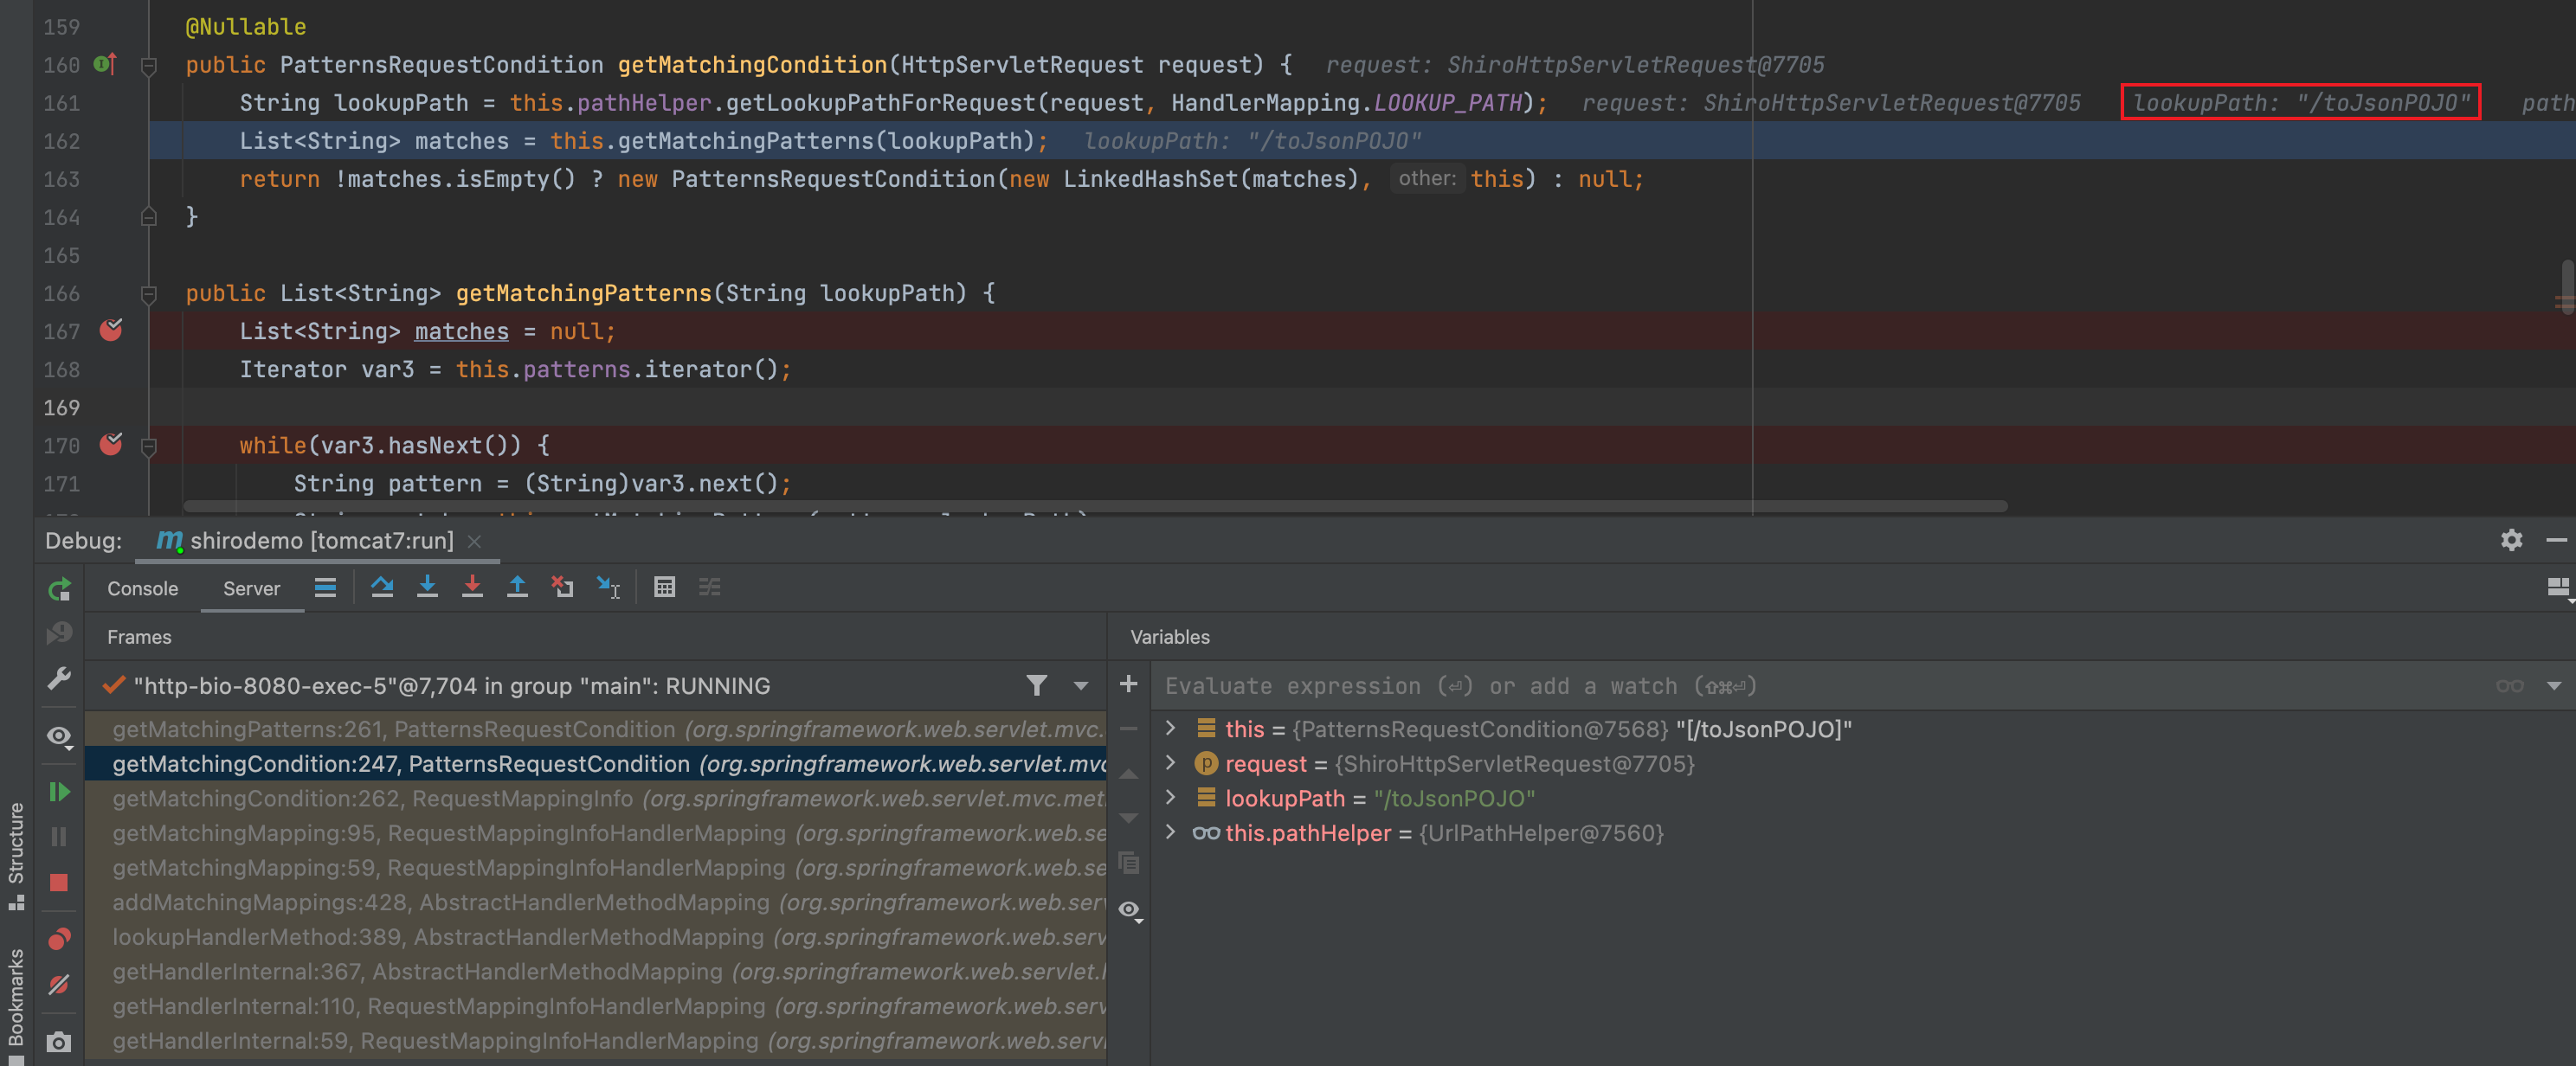Hide the Debug tool window
Image resolution: width=2576 pixels, height=1066 pixels.
[2556, 540]
